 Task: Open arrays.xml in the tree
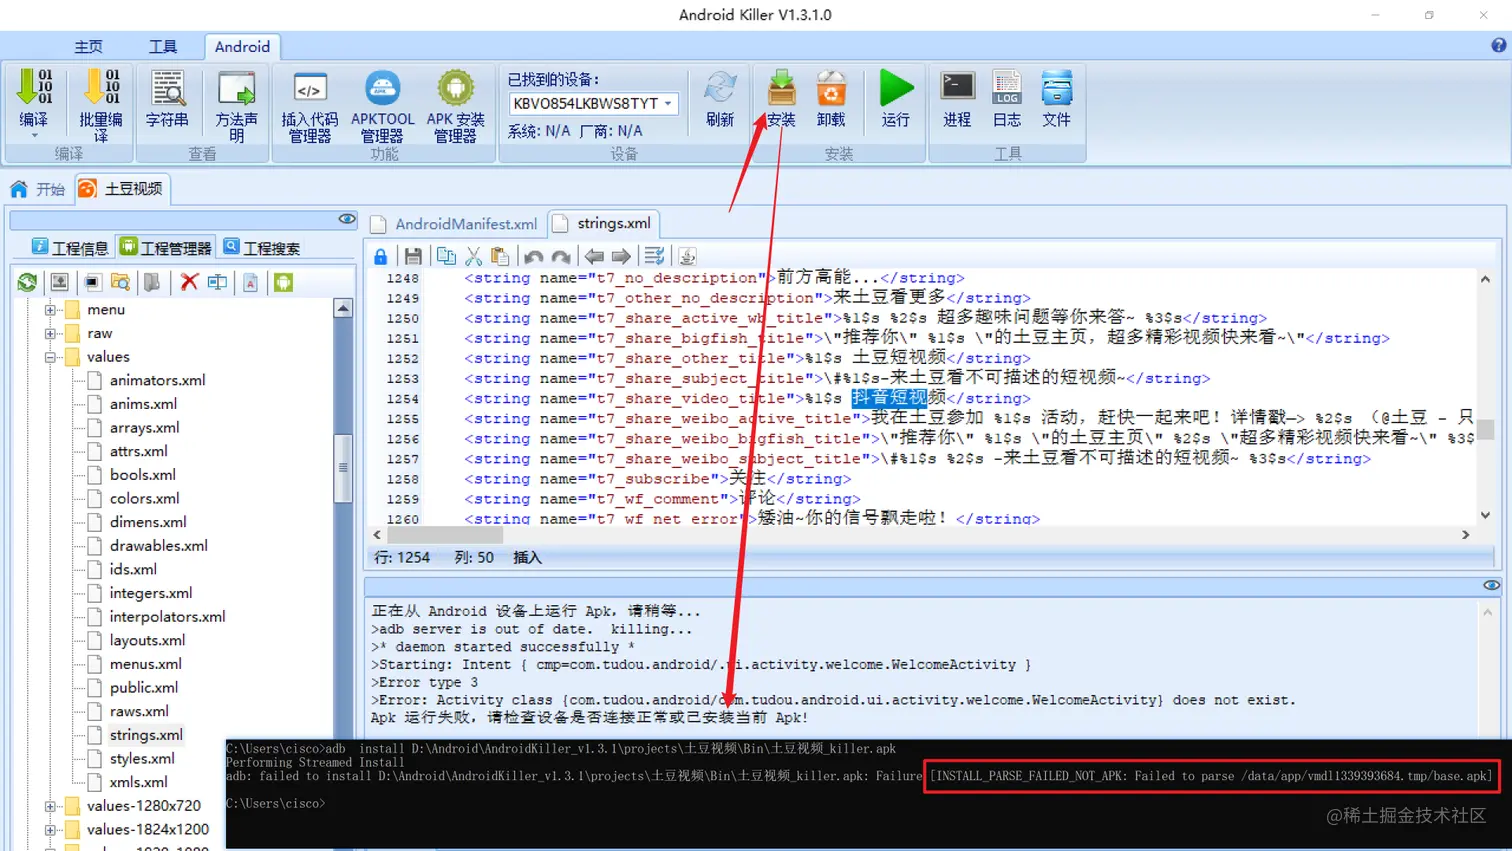tap(144, 428)
